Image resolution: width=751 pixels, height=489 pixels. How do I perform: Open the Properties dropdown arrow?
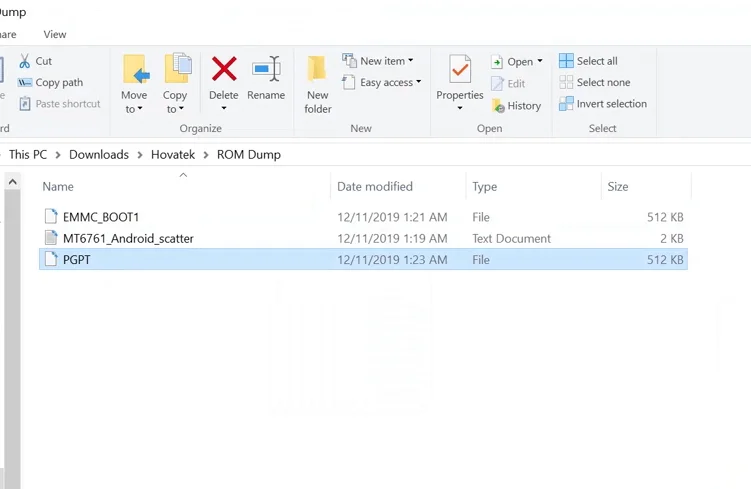pyautogui.click(x=460, y=108)
